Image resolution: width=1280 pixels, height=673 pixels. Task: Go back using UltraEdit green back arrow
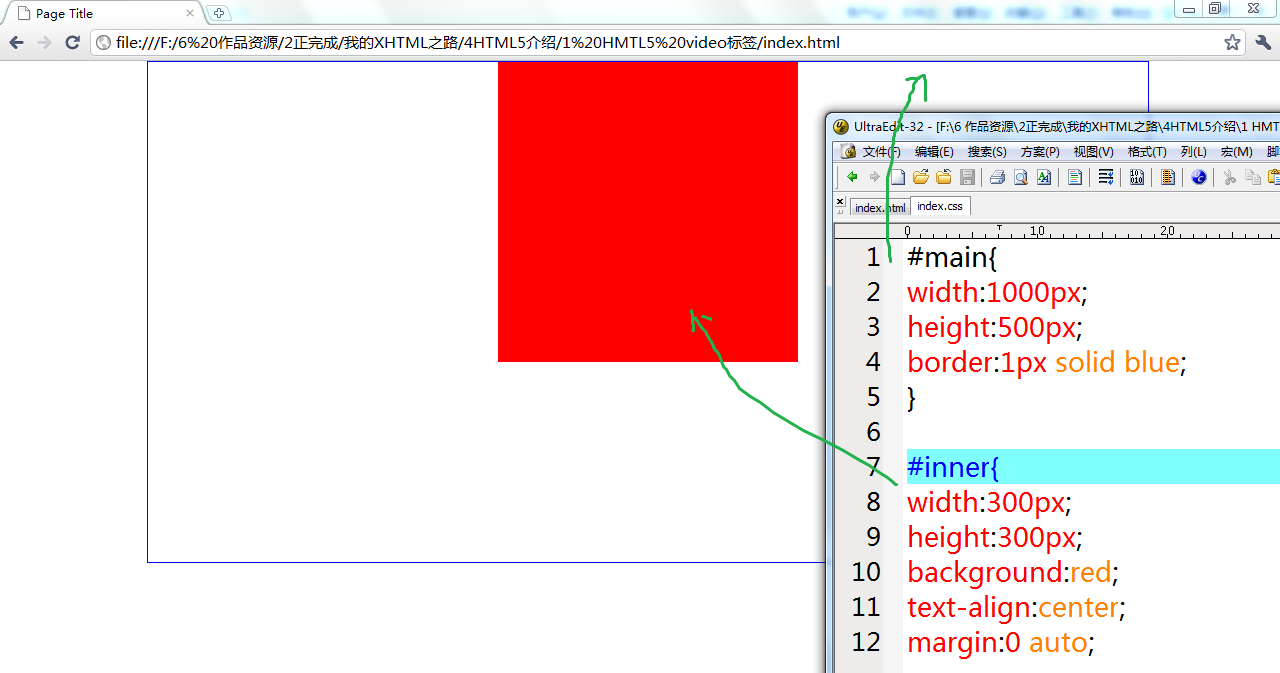[x=852, y=177]
